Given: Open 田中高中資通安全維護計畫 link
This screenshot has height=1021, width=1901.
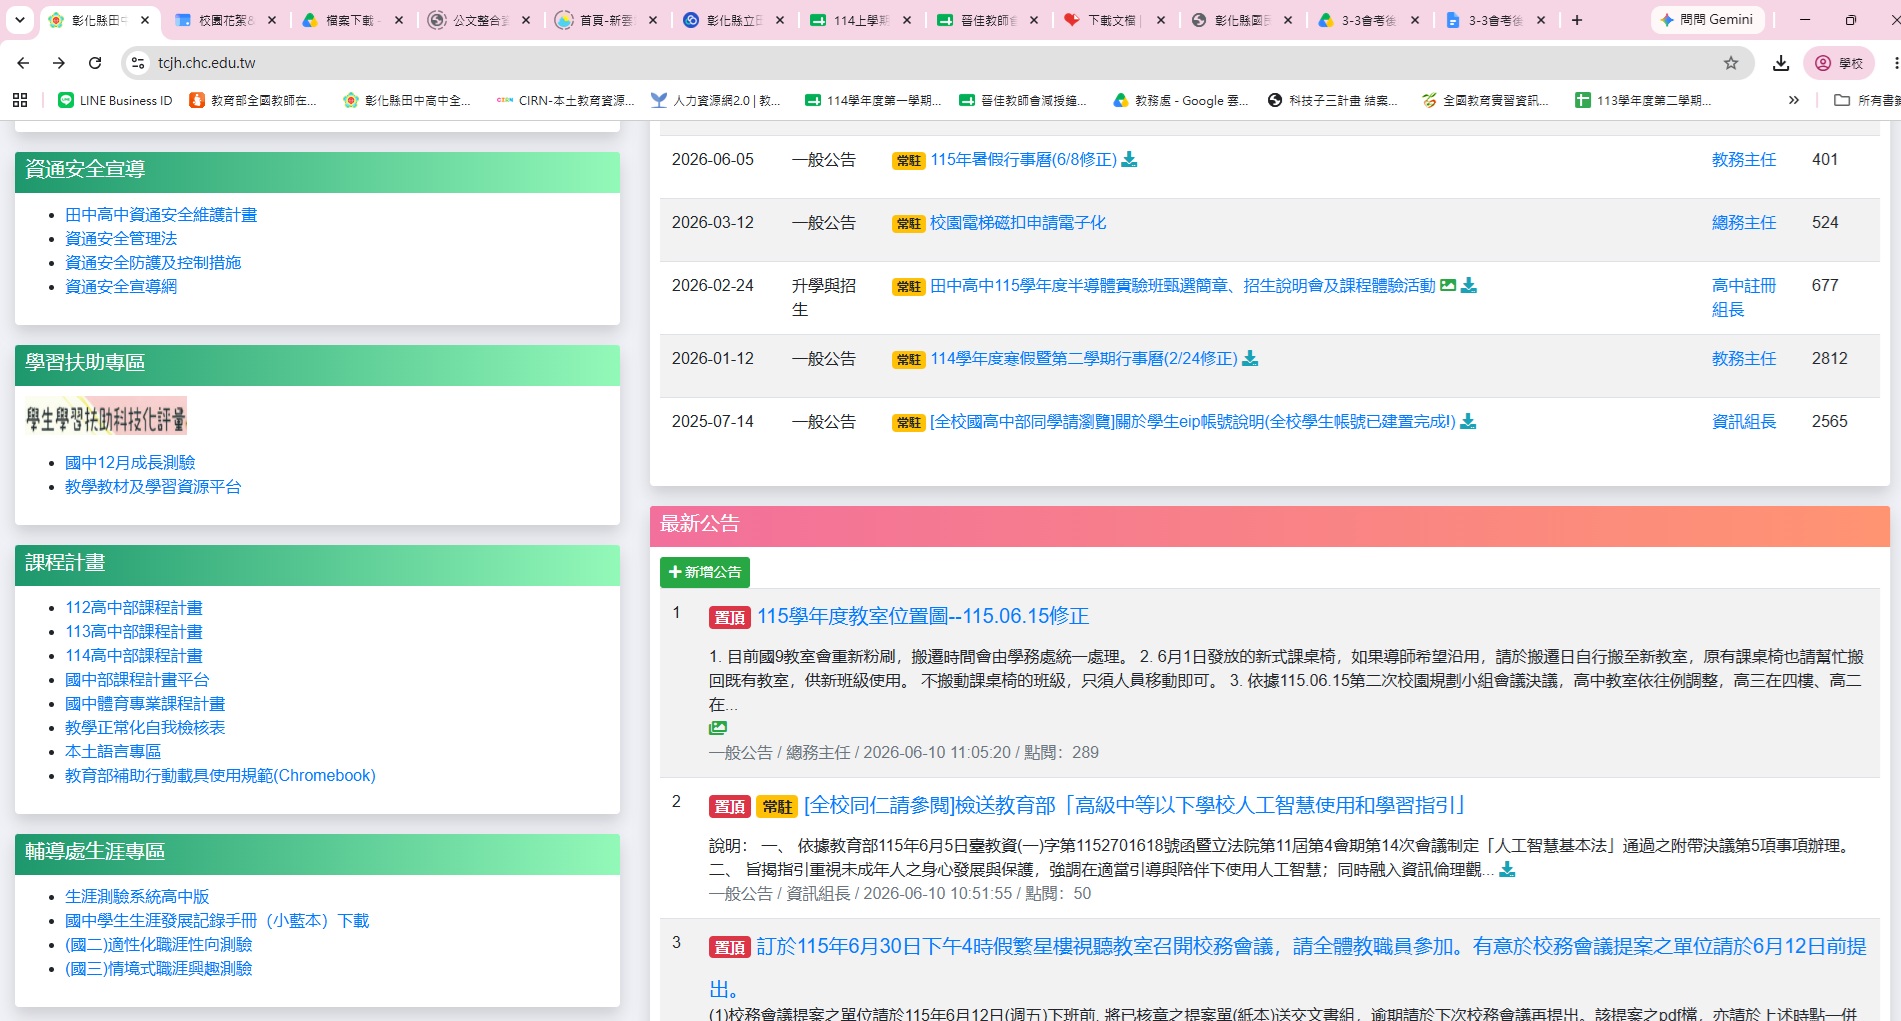Looking at the screenshot, I should (x=161, y=215).
